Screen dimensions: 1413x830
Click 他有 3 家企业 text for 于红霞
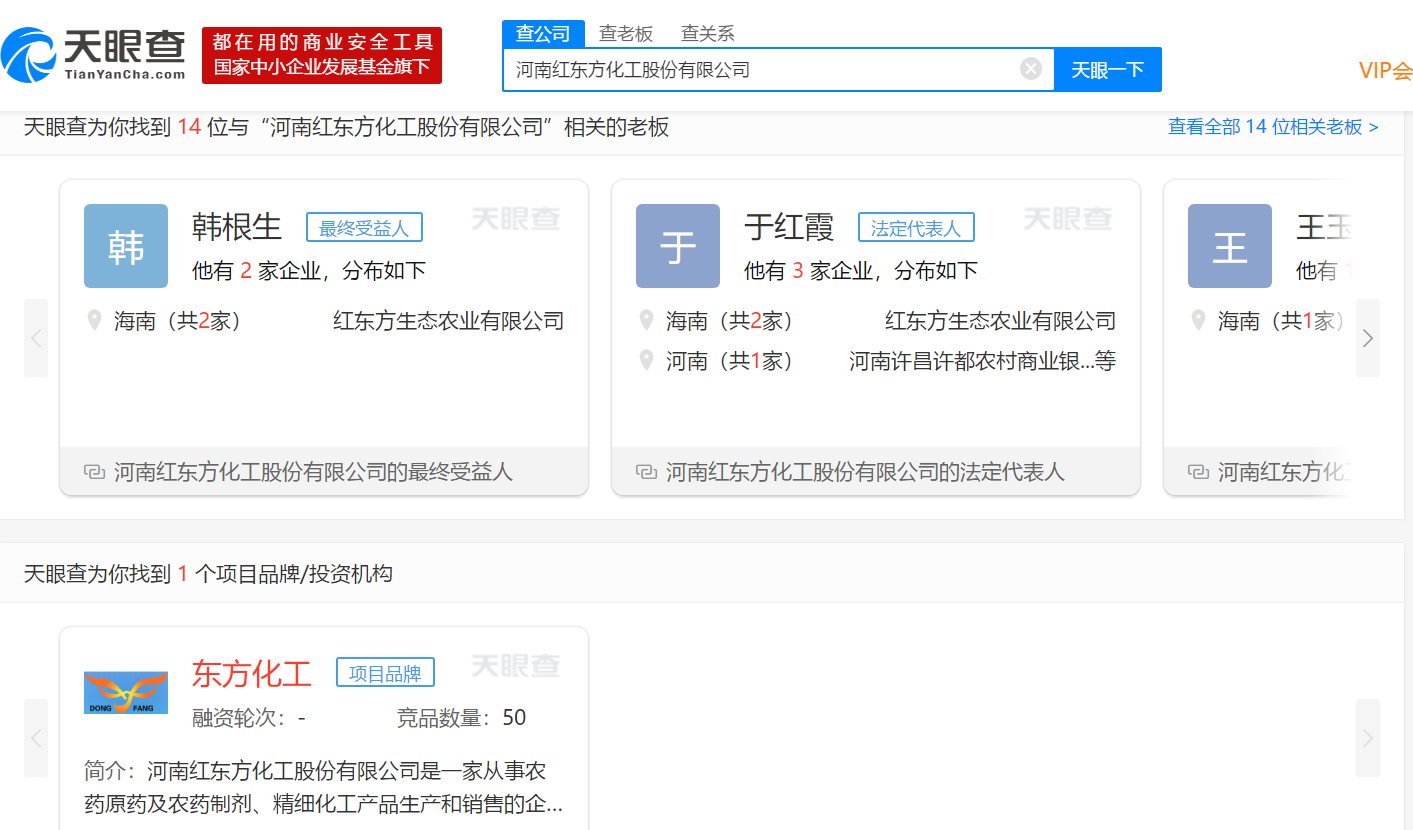pos(861,271)
